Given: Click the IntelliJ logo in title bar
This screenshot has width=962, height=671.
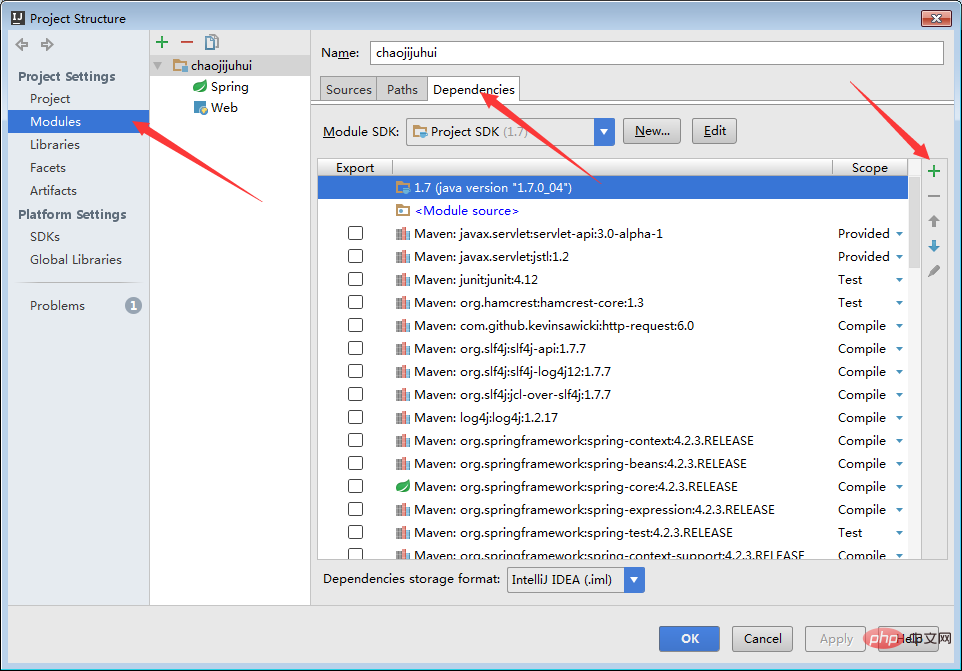Looking at the screenshot, I should tap(18, 18).
